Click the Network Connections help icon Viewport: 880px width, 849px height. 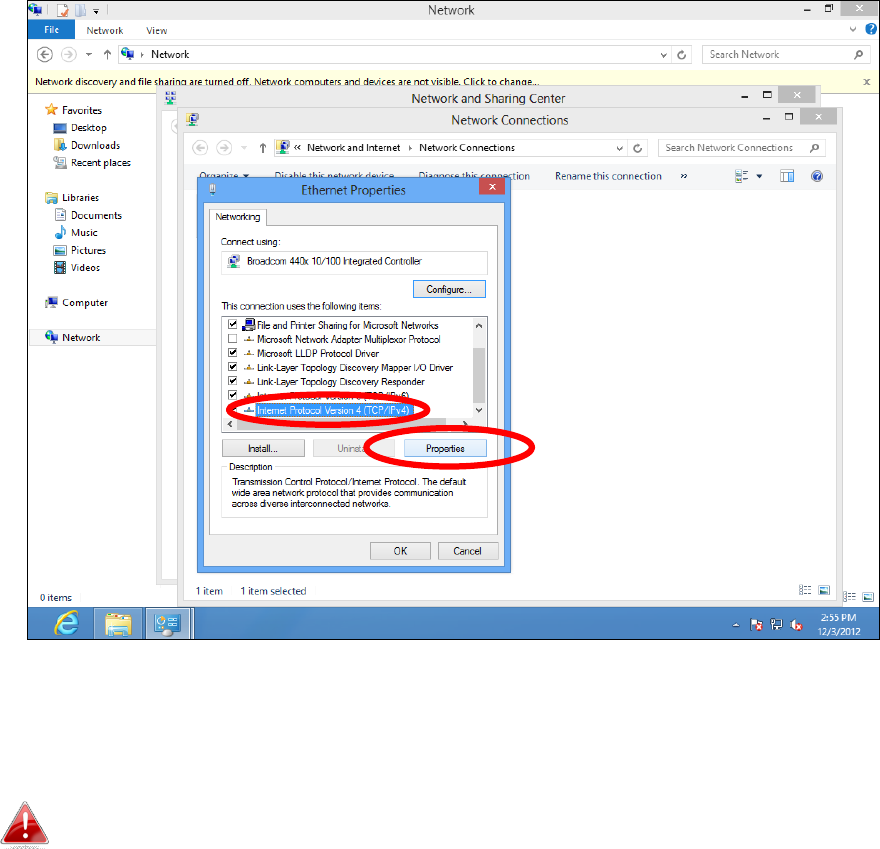[x=817, y=176]
